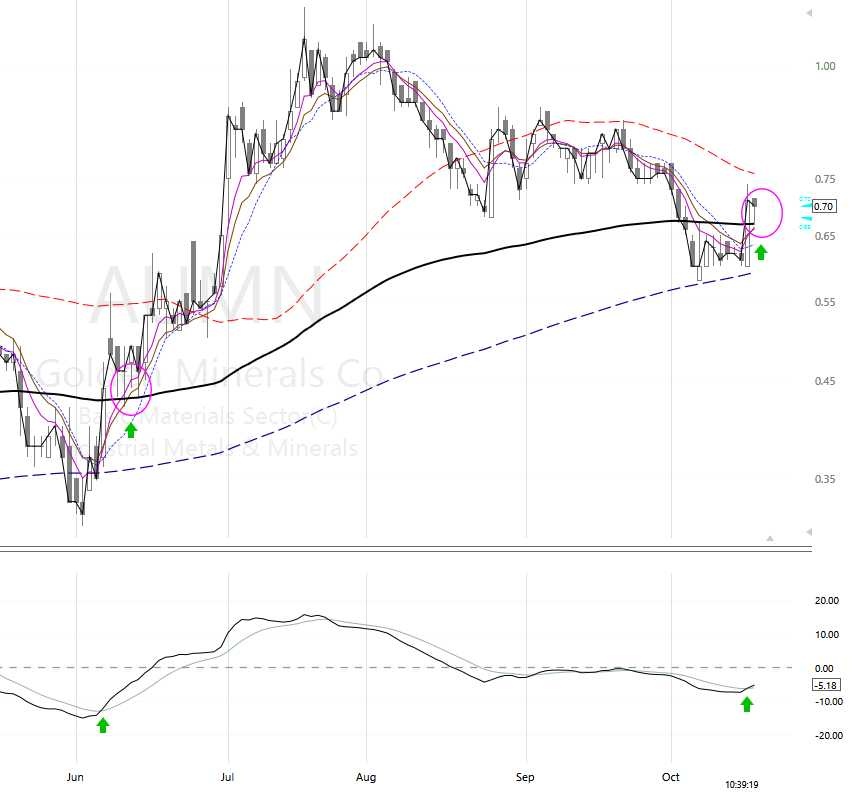
Task: Click the 0.70 current price label
Action: (x=824, y=207)
